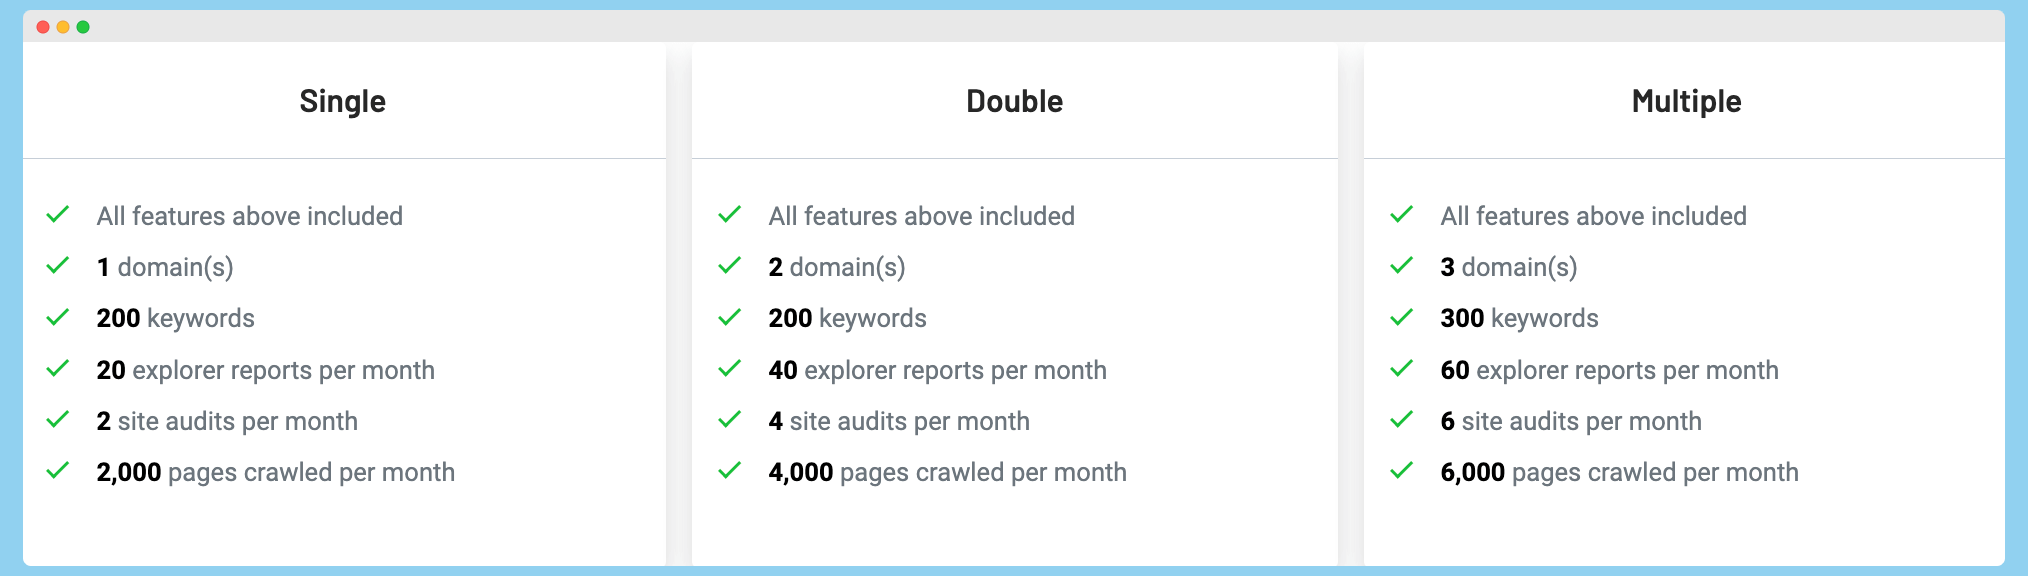Viewport: 2028px width, 576px height.
Task: Click the yellow minimize window button
Action: pos(63,27)
